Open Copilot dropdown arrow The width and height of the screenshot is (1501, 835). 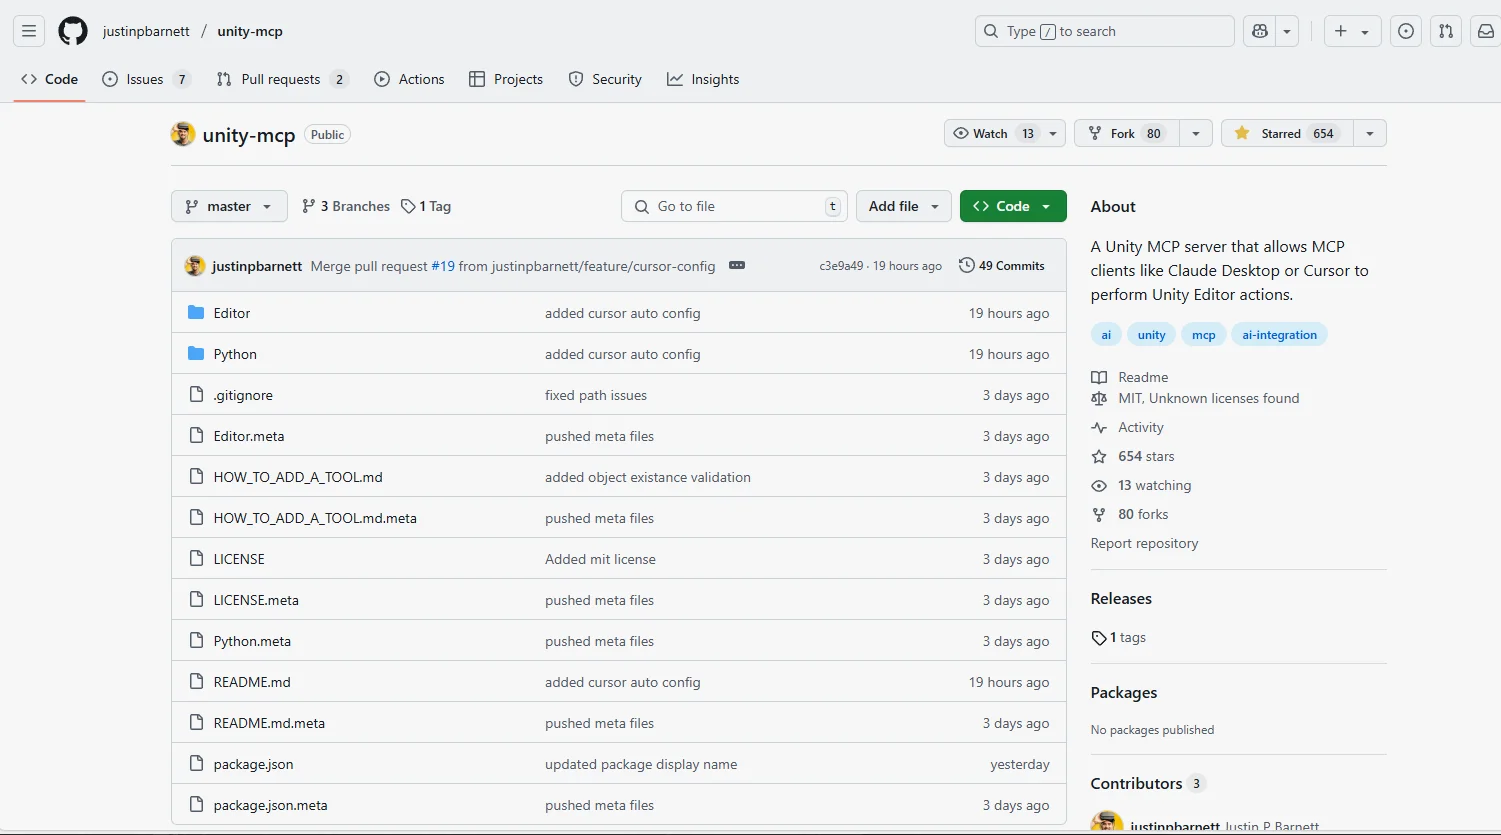1287,31
